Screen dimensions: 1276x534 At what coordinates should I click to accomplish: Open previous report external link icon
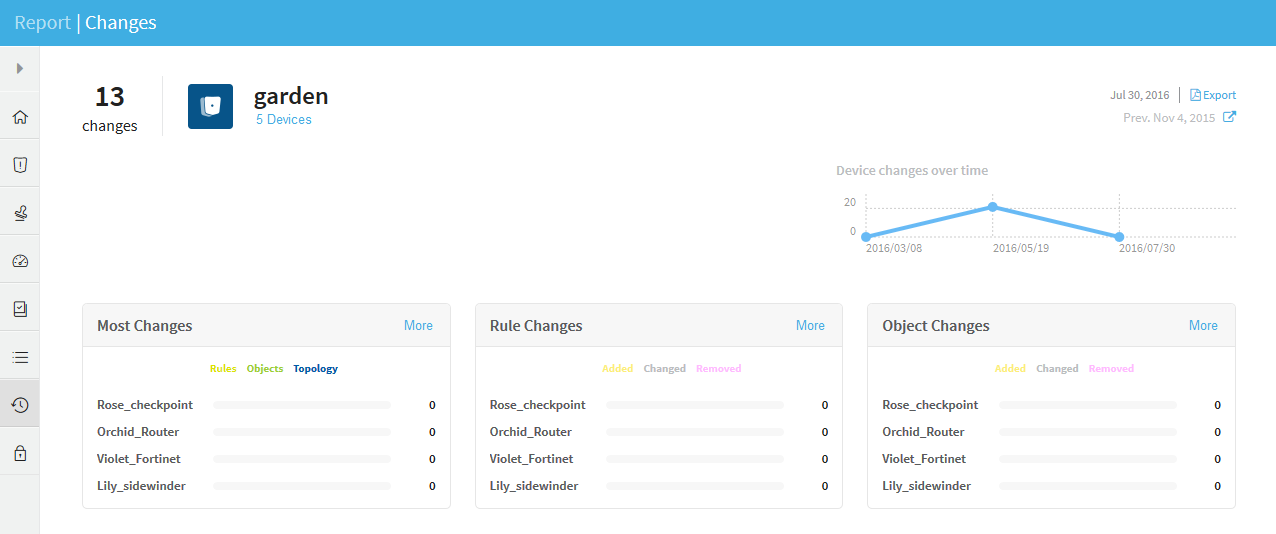(1230, 117)
